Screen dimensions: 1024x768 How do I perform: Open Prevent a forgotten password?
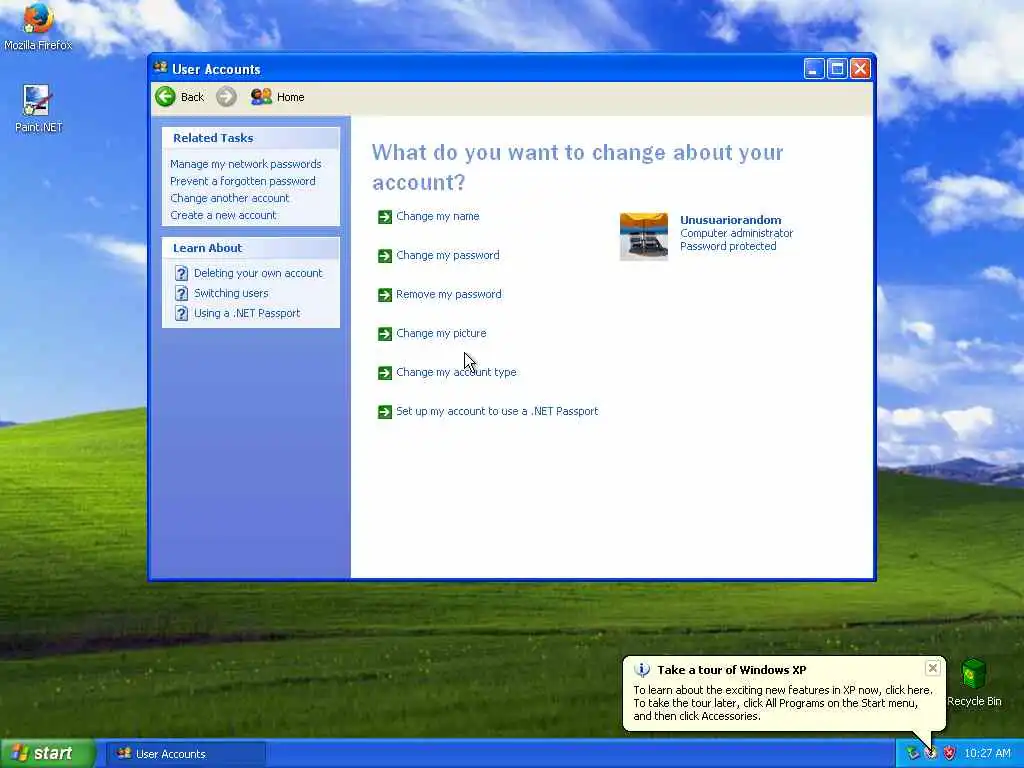242,181
